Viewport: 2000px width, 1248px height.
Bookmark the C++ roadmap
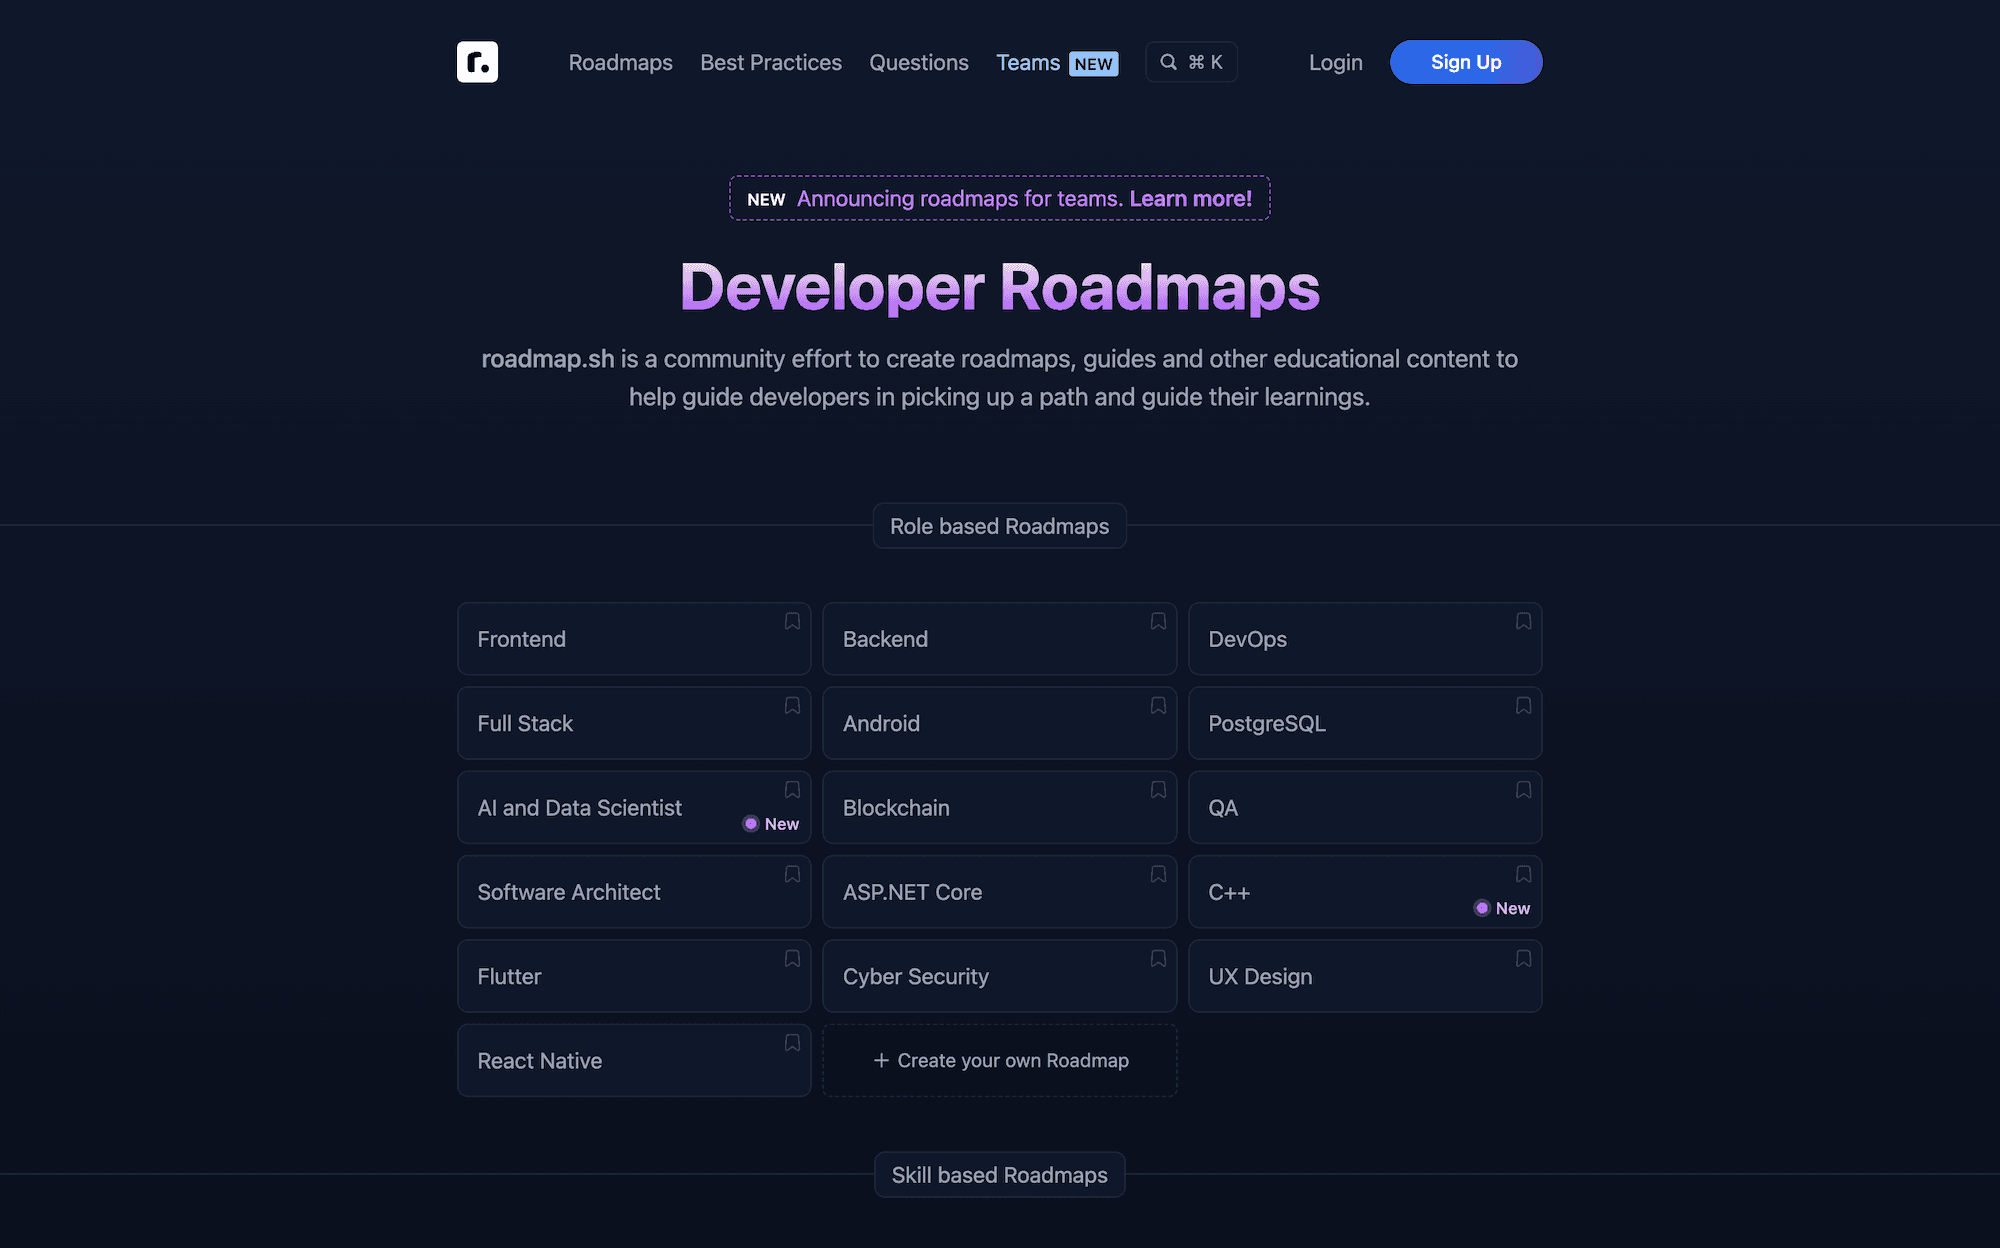1523,874
